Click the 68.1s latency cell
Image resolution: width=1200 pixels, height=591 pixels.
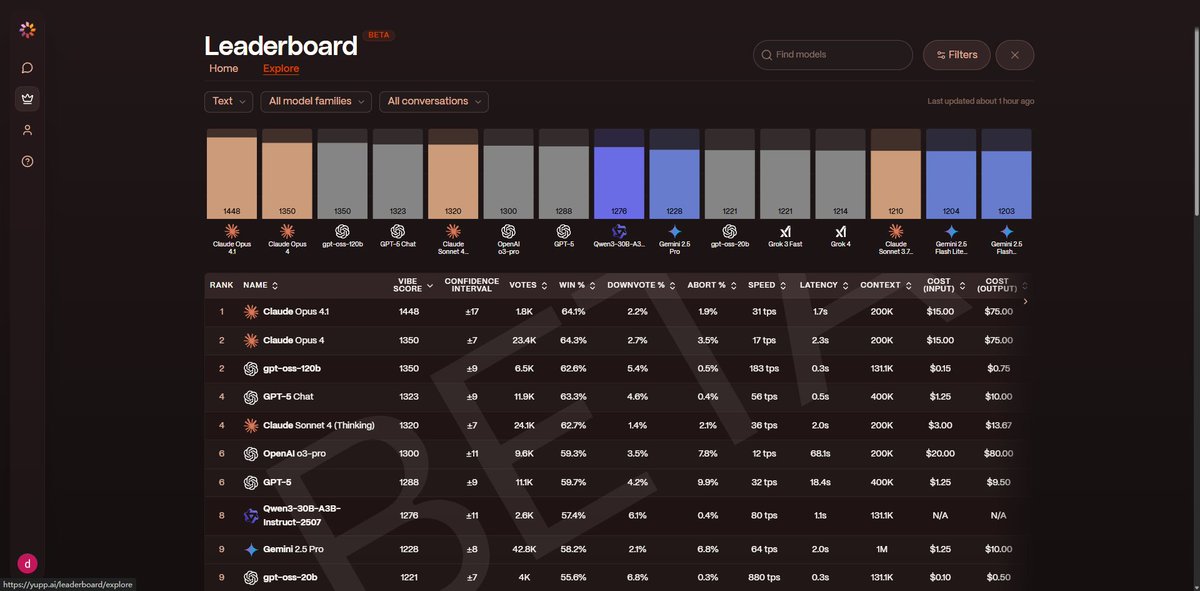coord(820,454)
